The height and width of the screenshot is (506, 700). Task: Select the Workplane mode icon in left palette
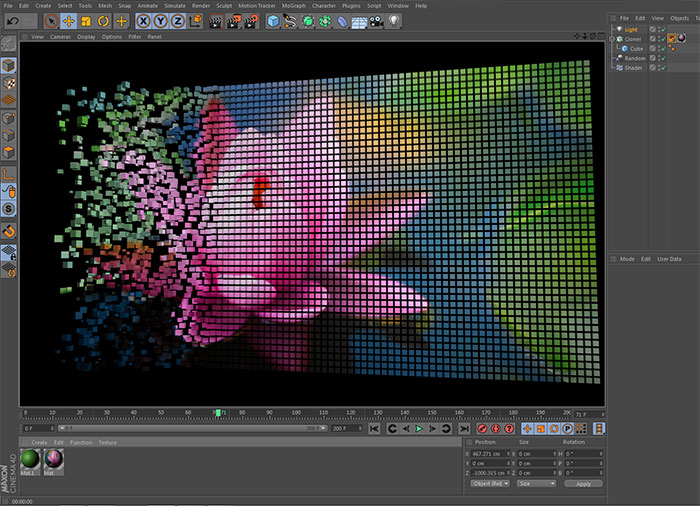8,100
